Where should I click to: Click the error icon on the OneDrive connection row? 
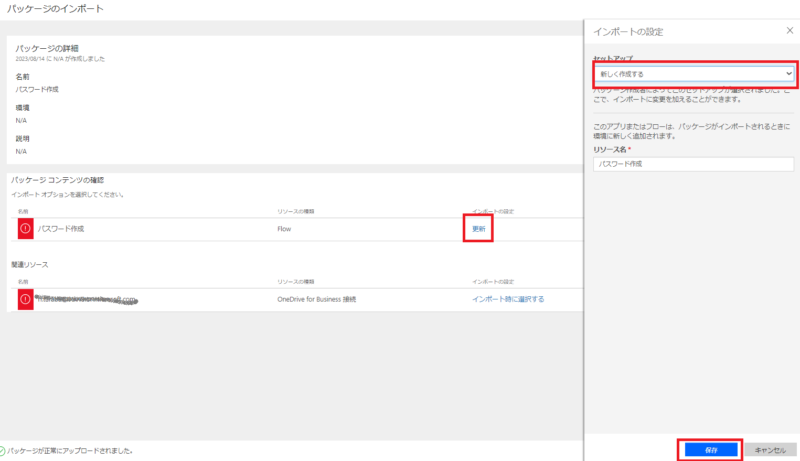25,298
